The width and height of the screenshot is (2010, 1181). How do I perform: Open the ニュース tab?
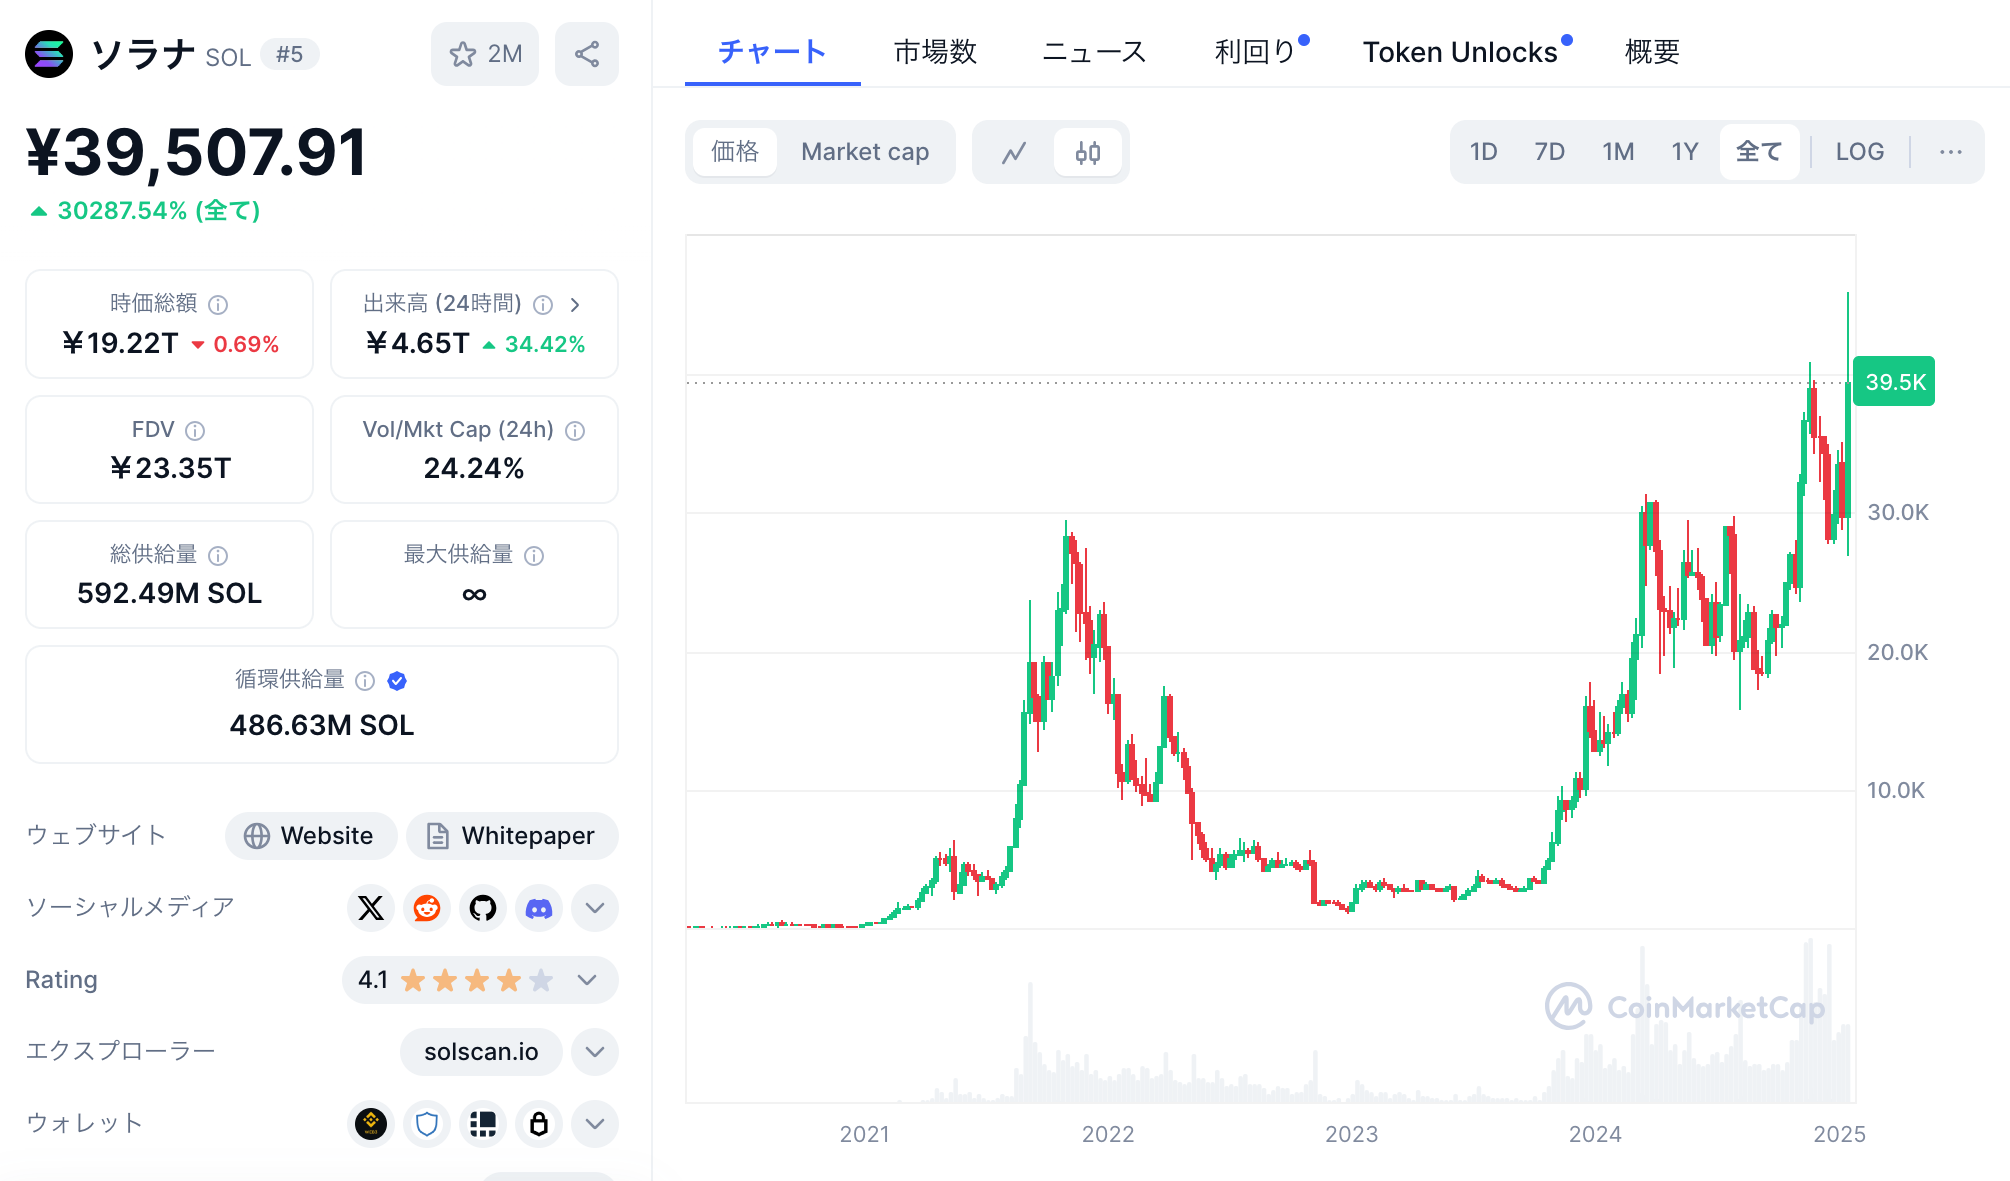(x=1094, y=52)
